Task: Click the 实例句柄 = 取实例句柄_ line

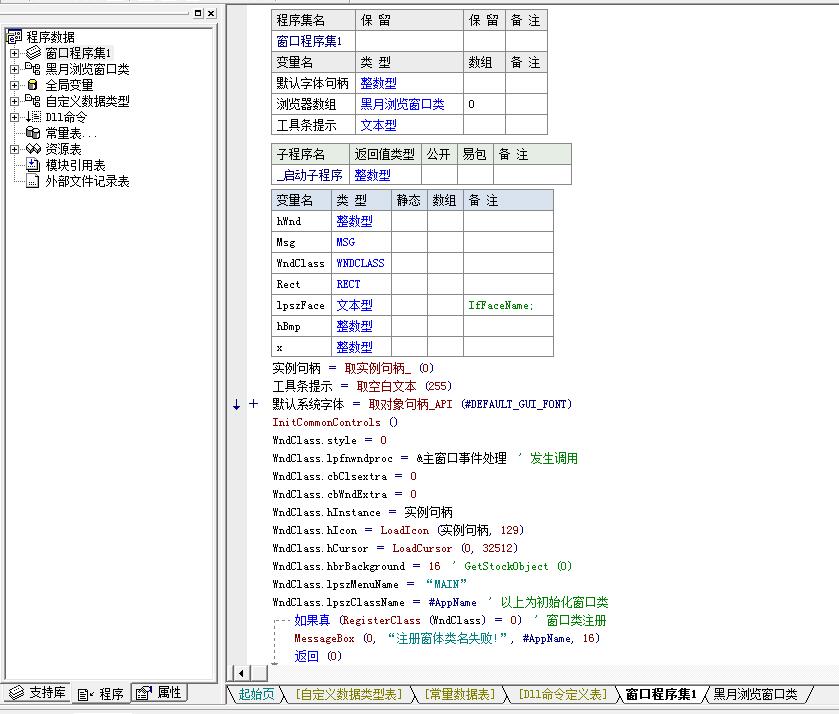Action: (353, 368)
